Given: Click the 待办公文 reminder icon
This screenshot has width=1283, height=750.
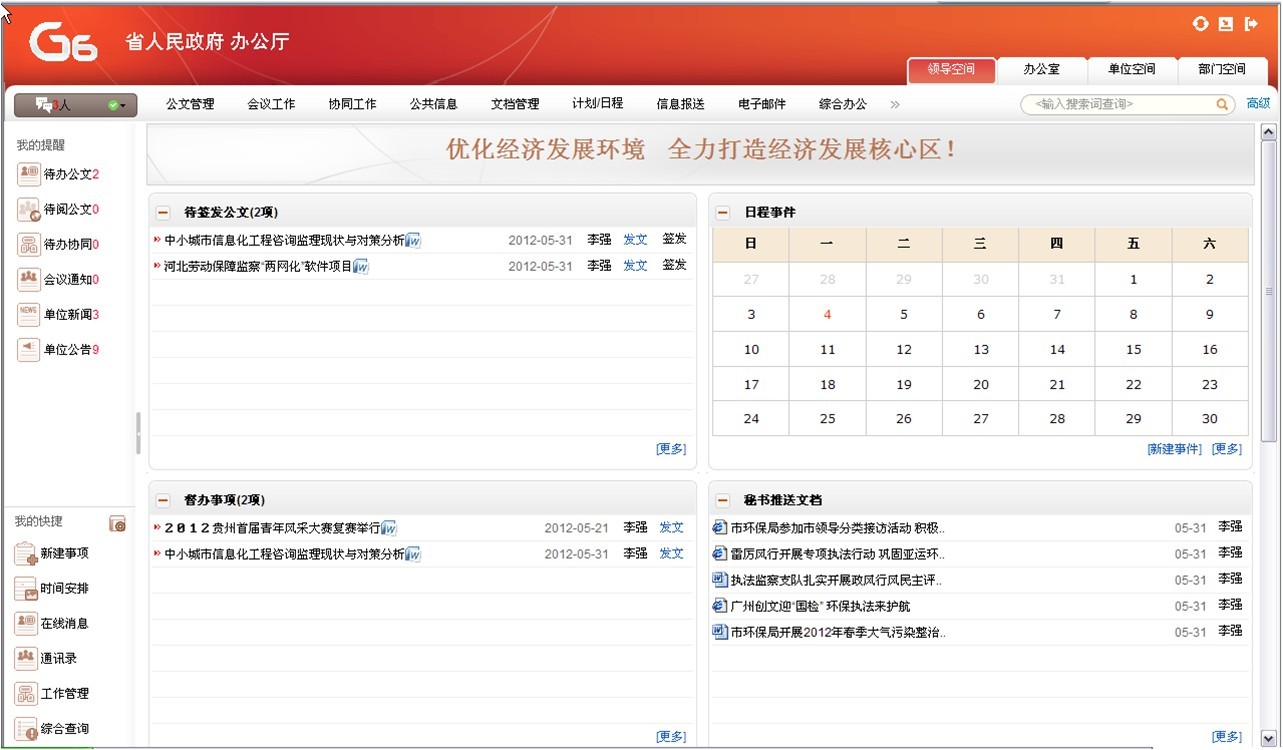Looking at the screenshot, I should (28, 174).
